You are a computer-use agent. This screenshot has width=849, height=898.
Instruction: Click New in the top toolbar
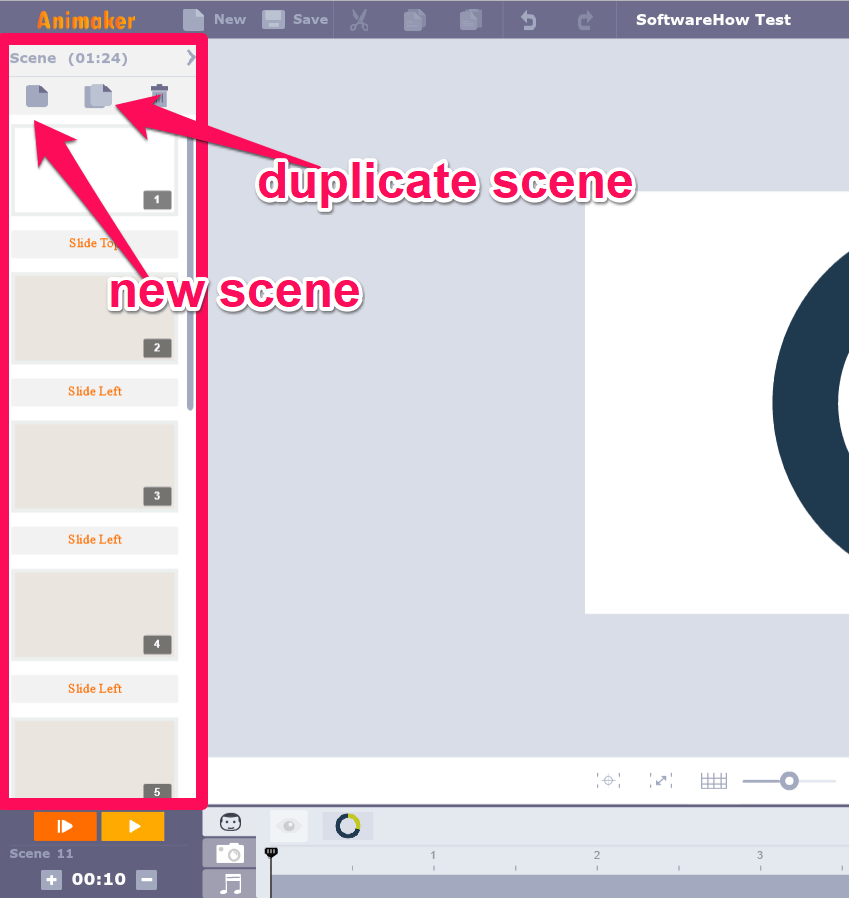[215, 19]
